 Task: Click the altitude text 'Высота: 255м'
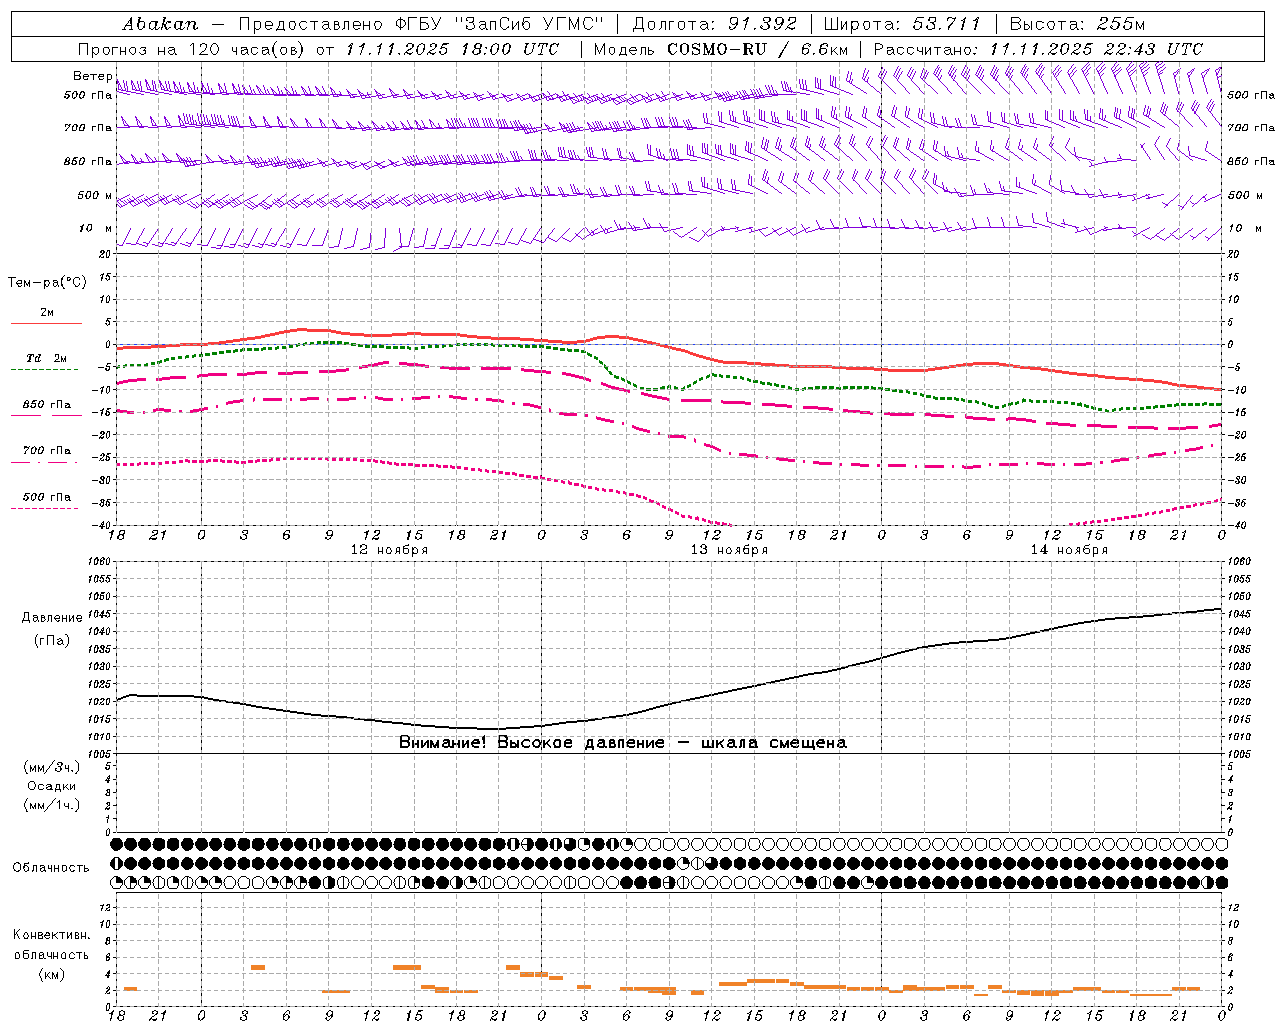(1077, 24)
